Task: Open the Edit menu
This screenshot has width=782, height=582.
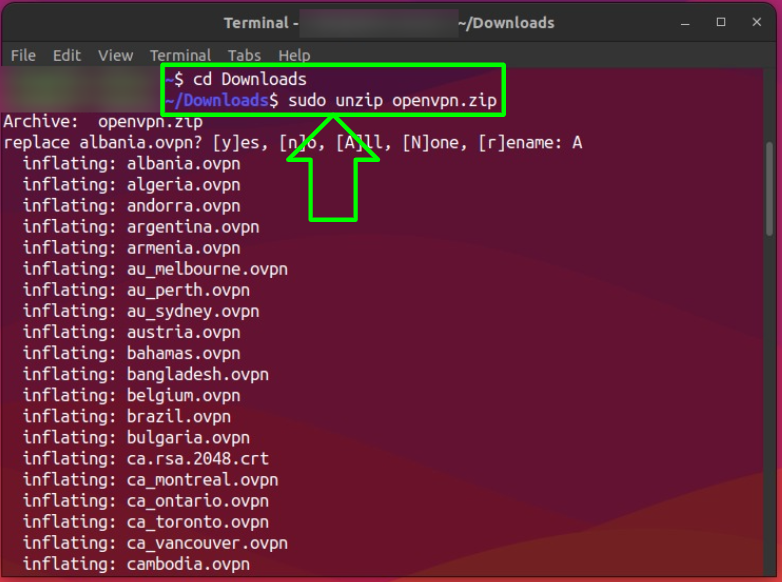Action: [x=67, y=55]
